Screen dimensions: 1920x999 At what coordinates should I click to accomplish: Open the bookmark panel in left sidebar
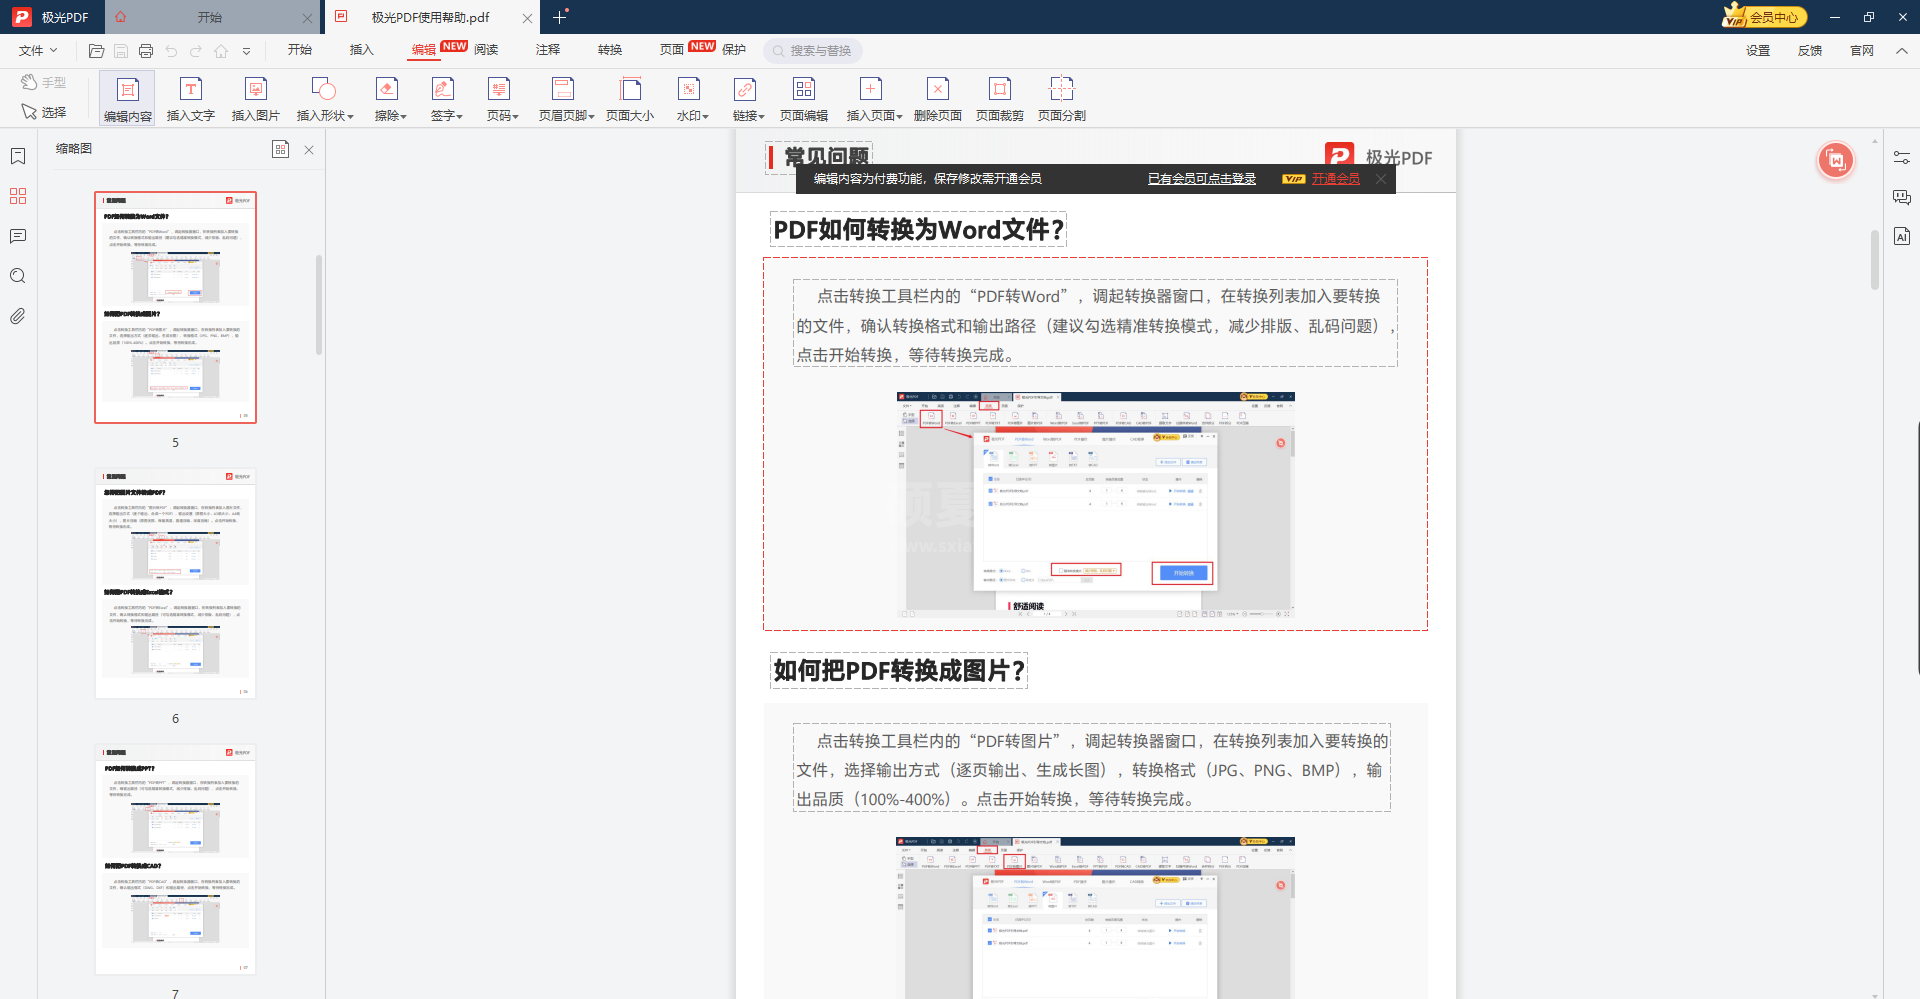tap(18, 156)
